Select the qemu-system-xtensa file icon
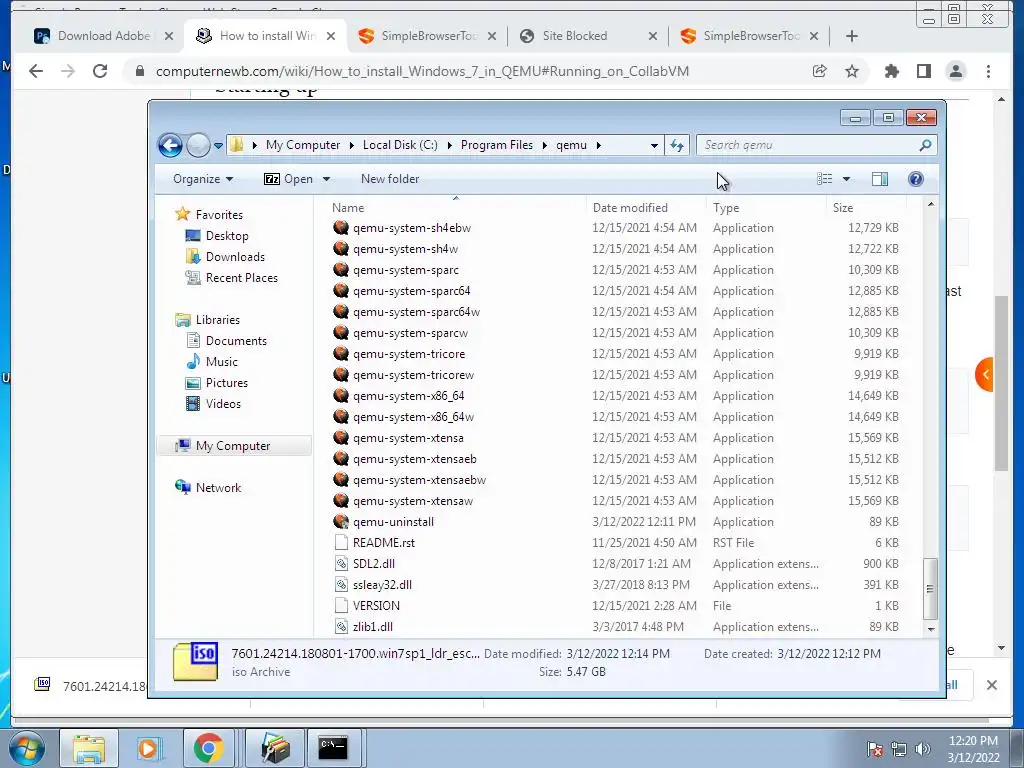1024x768 pixels. [341, 438]
